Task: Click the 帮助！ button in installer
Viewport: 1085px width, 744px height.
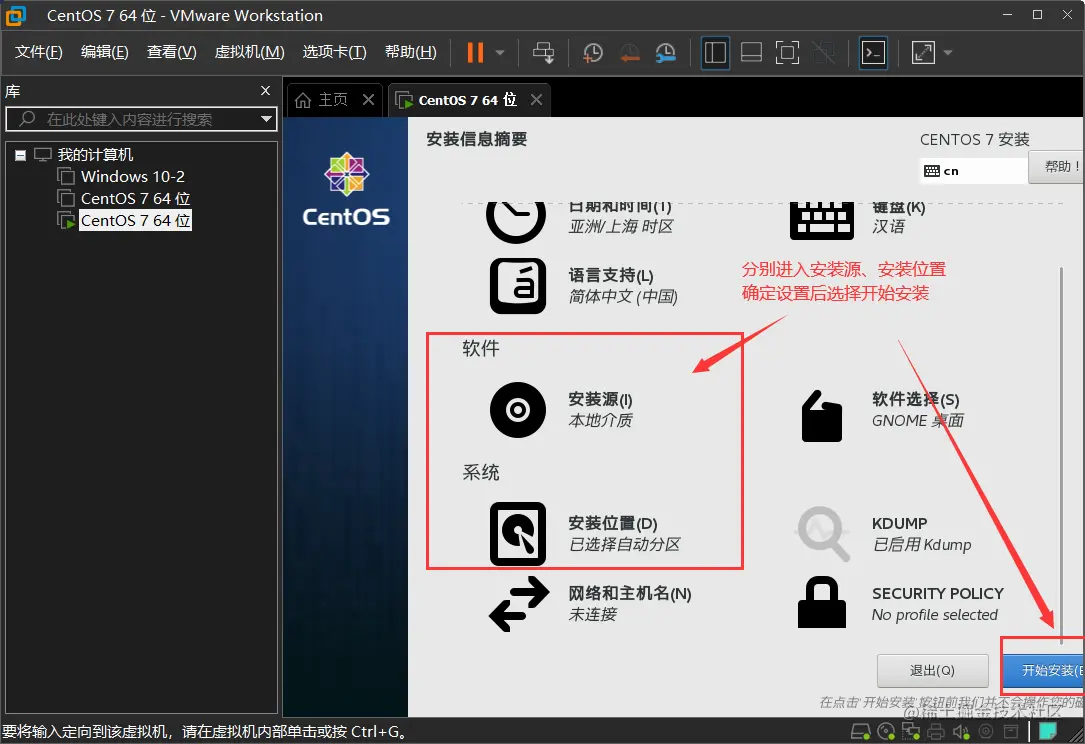Action: pyautogui.click(x=1056, y=167)
